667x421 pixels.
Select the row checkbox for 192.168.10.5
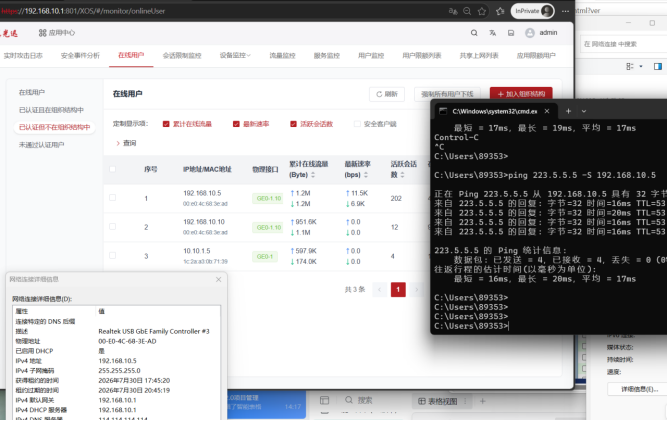112,198
